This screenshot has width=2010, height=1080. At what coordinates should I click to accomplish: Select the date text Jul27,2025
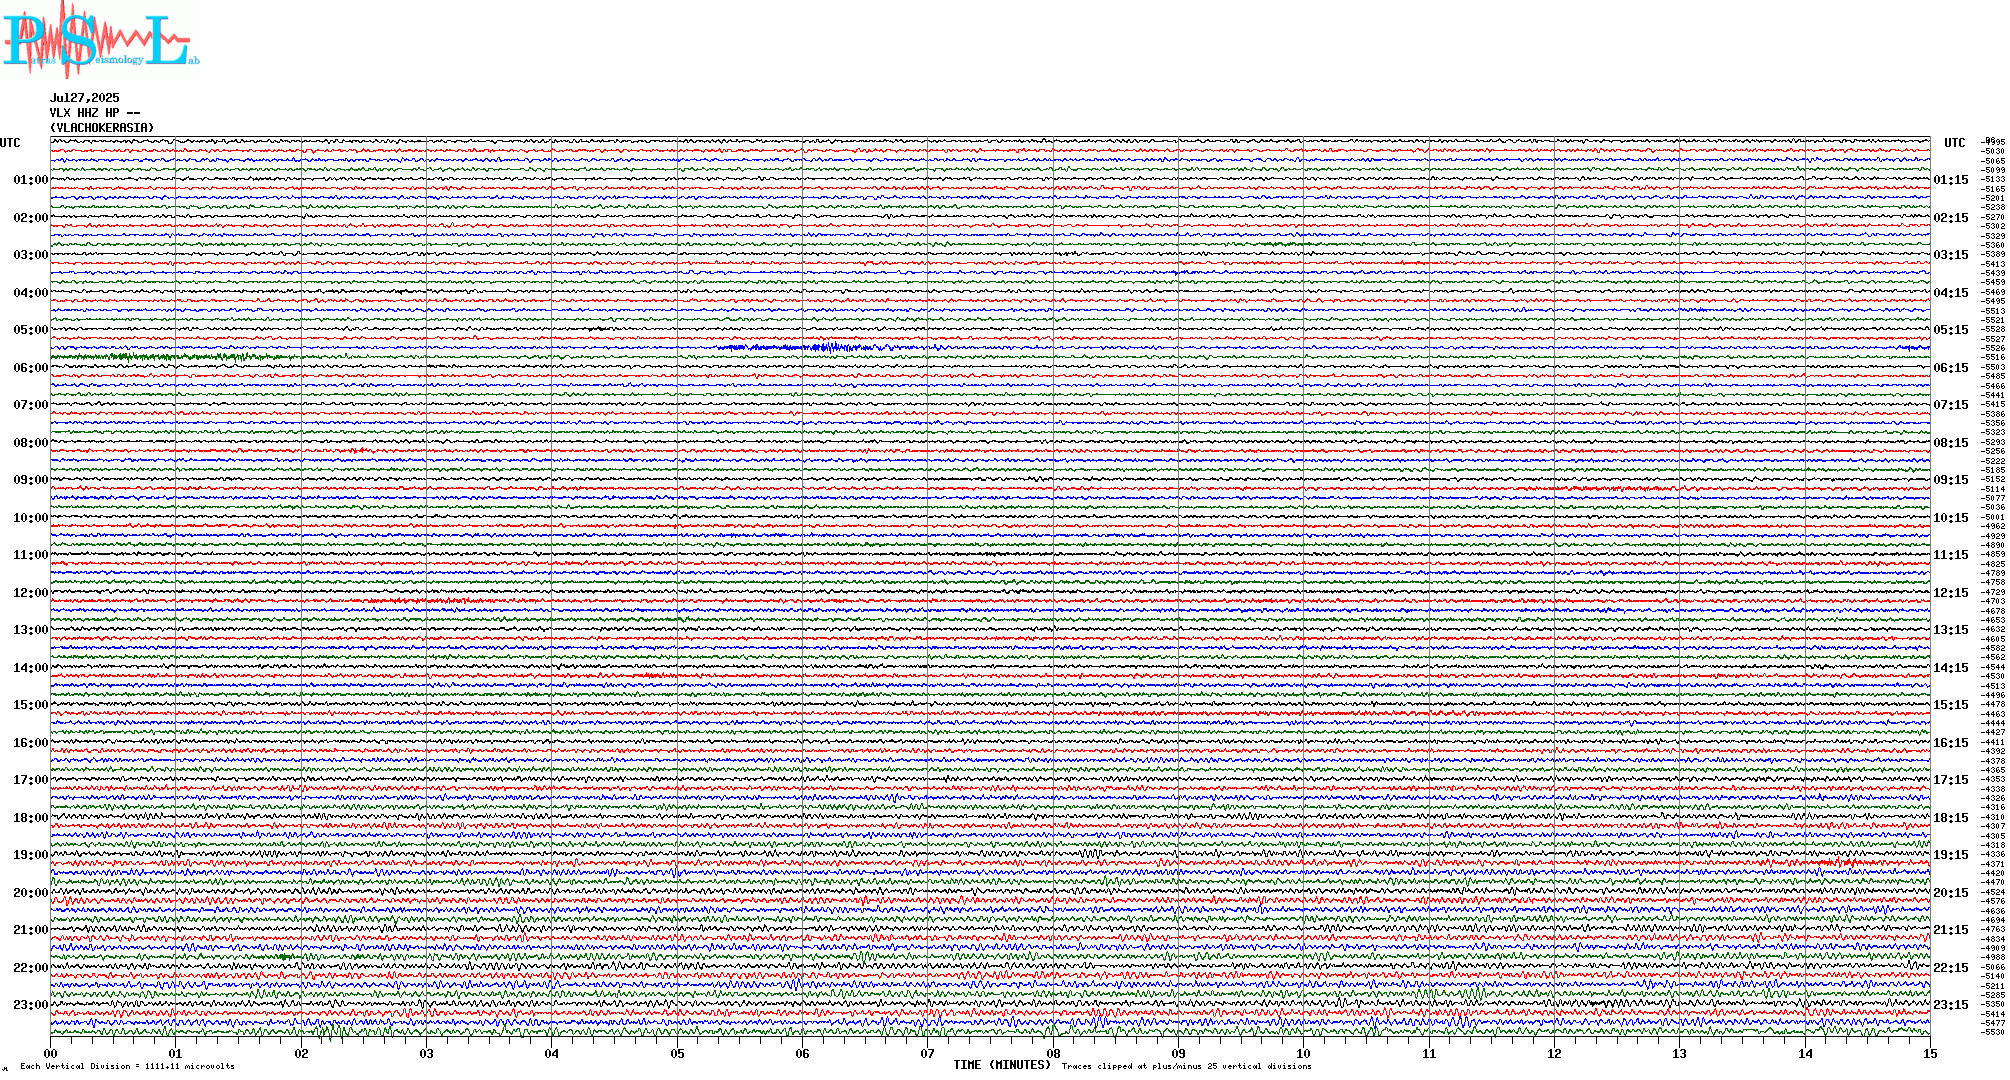point(85,98)
